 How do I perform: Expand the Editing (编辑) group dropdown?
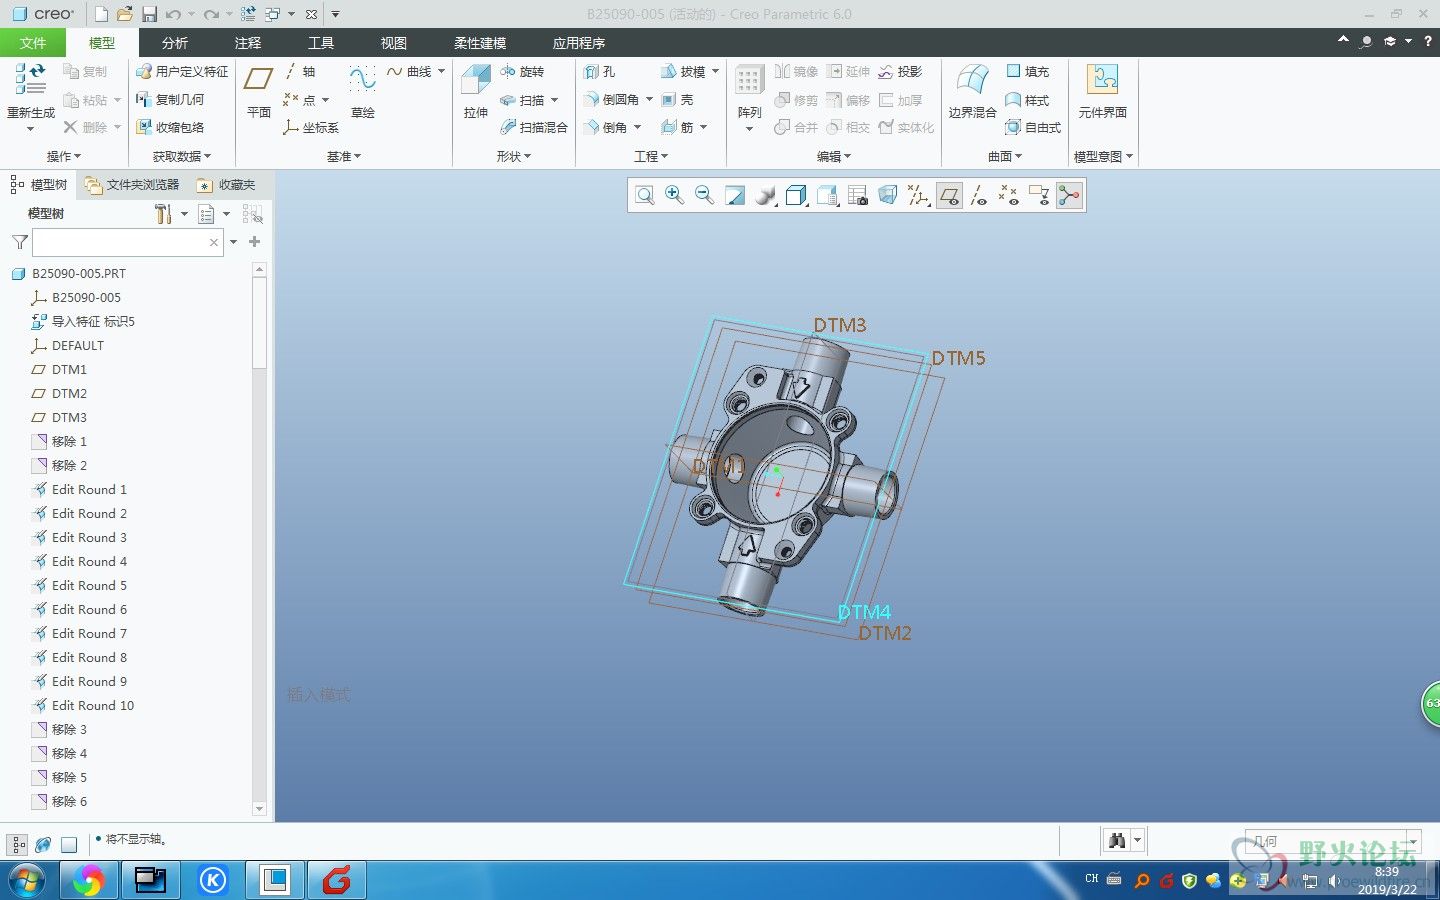(x=834, y=156)
